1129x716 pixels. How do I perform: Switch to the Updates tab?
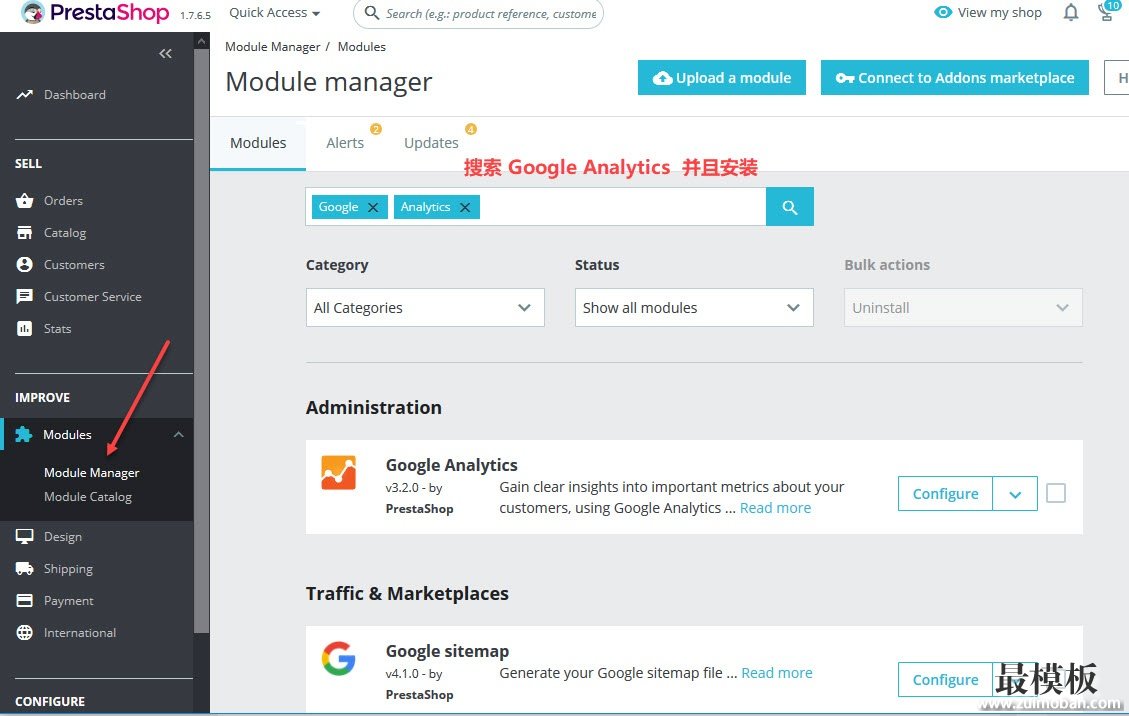(431, 143)
